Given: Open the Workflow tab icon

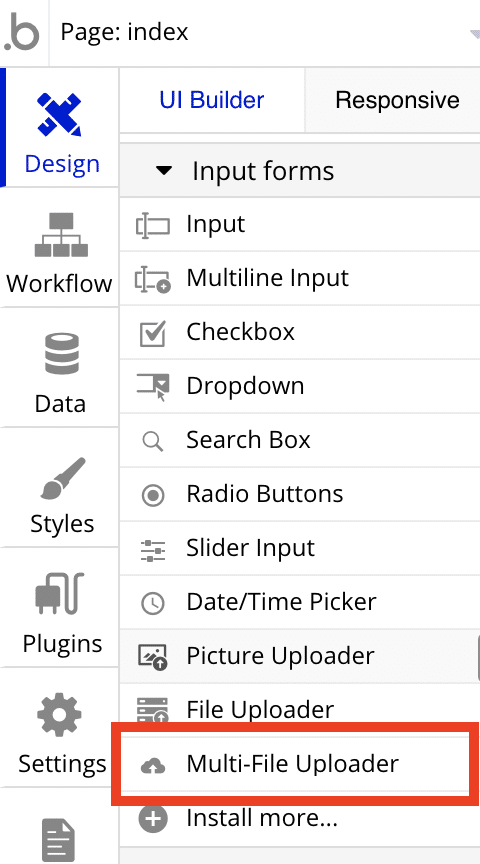Looking at the screenshot, I should click(61, 235).
